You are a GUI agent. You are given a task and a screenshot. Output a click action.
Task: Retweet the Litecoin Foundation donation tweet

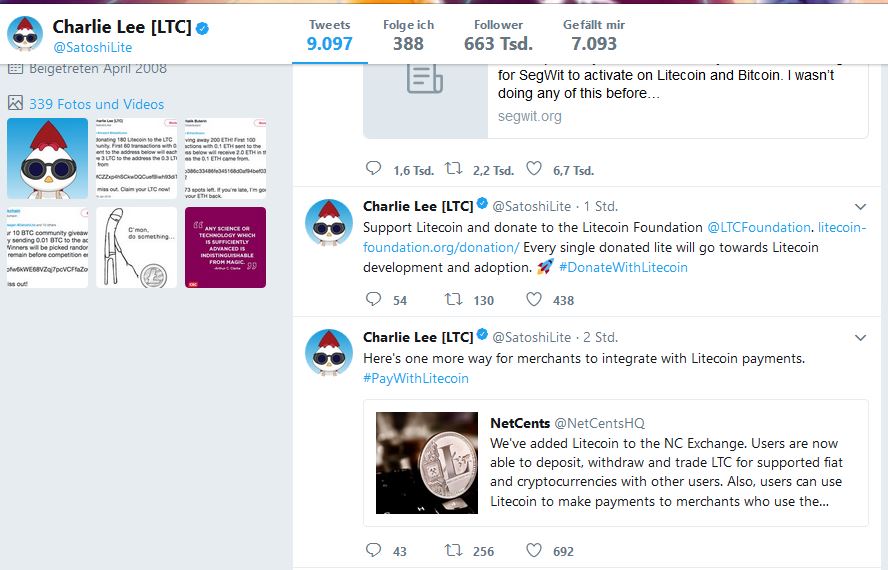click(453, 299)
